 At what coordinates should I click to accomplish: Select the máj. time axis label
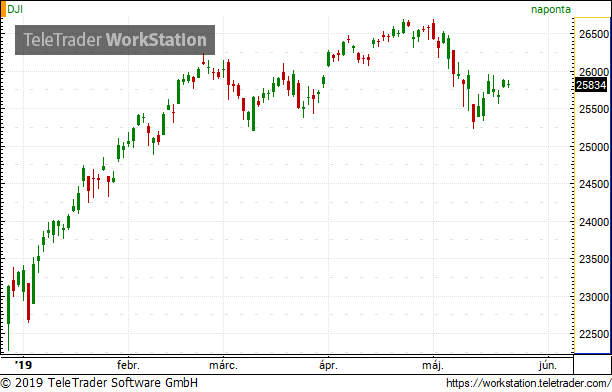(x=433, y=366)
